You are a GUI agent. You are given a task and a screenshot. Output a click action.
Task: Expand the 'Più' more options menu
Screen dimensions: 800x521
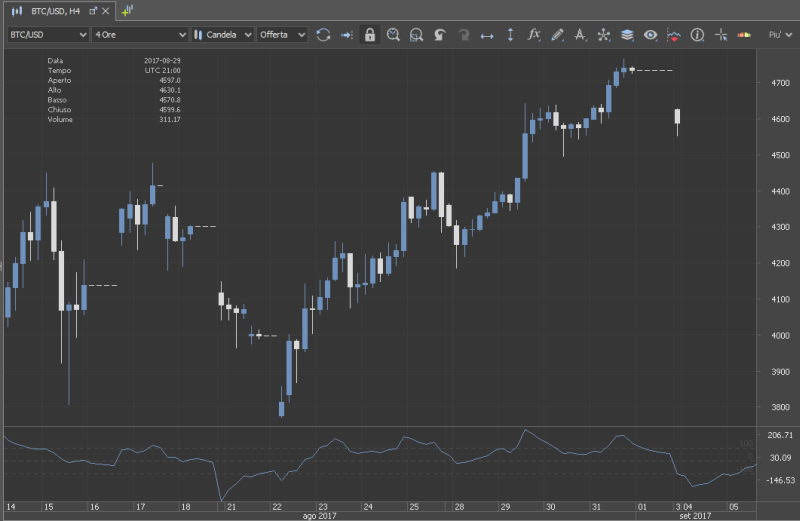777,35
